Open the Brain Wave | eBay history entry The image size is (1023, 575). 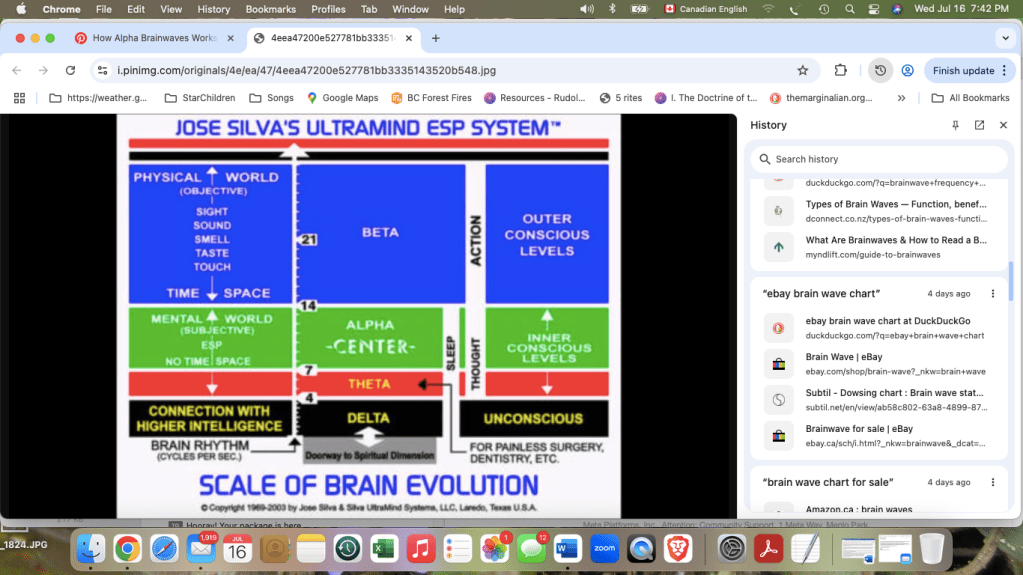pos(844,357)
